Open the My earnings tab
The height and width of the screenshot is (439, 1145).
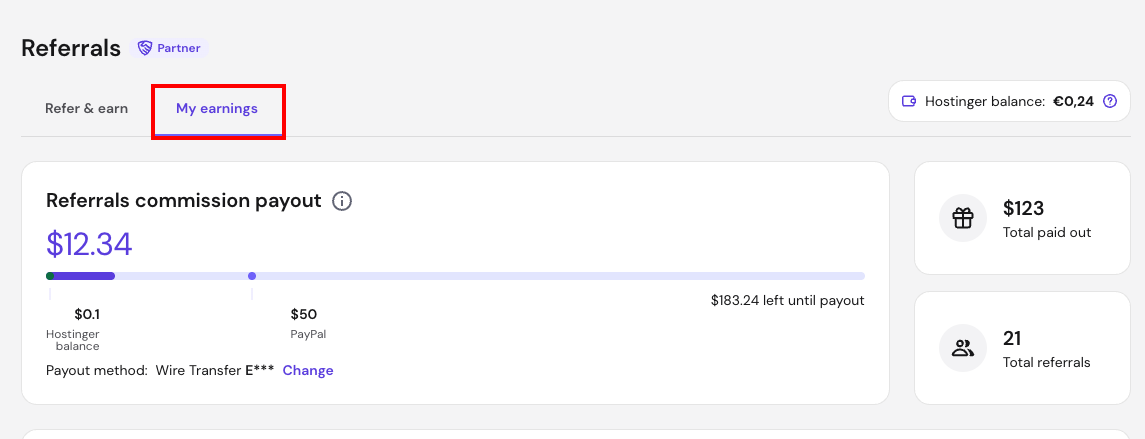pyautogui.click(x=217, y=109)
